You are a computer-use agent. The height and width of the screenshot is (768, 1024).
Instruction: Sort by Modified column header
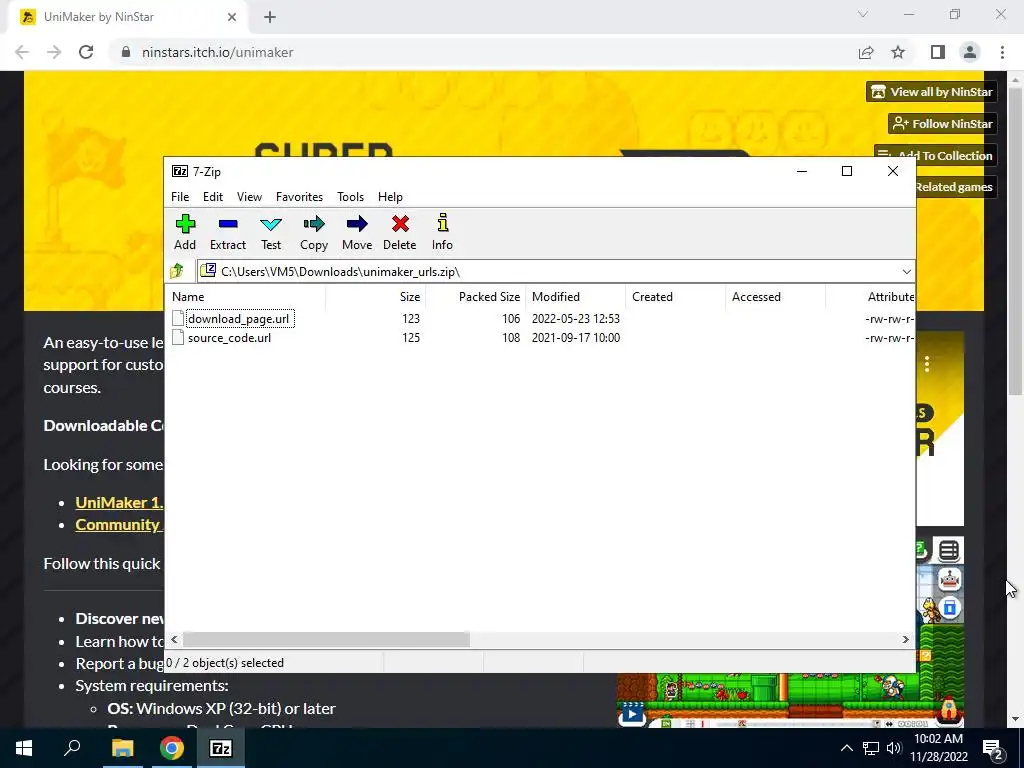tap(576, 296)
